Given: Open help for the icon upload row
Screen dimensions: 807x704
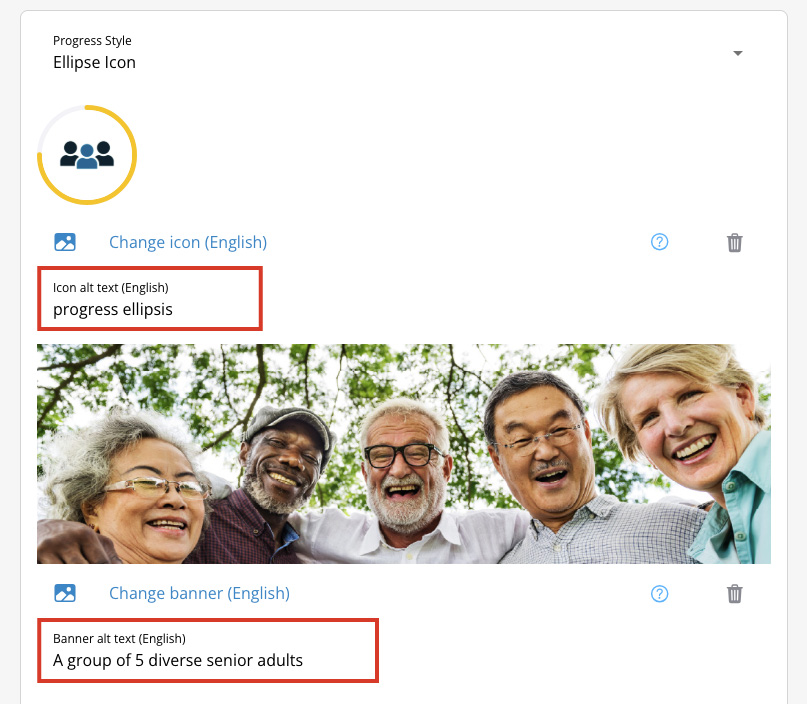Looking at the screenshot, I should [659, 242].
